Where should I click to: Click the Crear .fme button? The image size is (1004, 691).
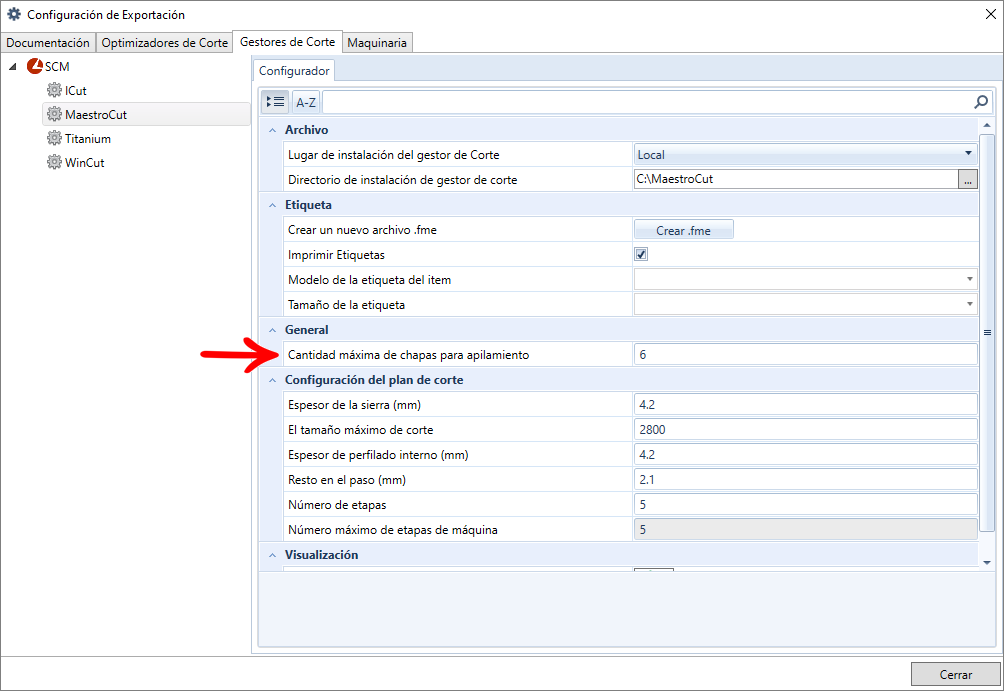pos(683,230)
